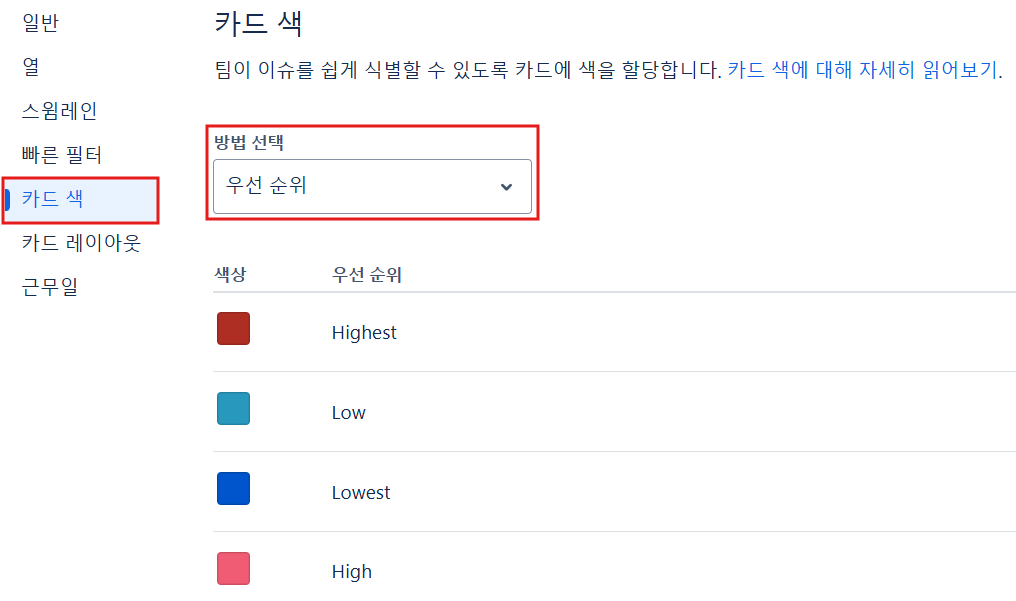The image size is (1016, 601).
Task: Click the chevron arrow in the 방법 선택 box
Action: [507, 187]
